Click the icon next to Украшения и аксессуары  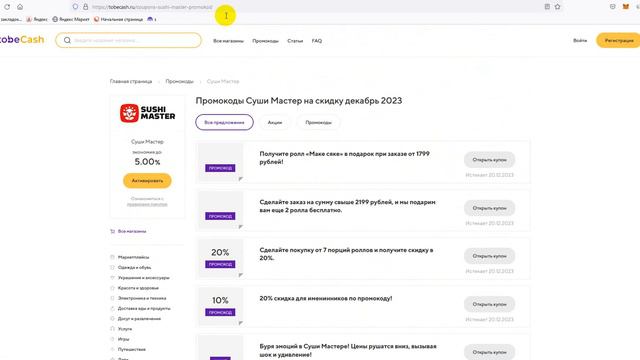(113, 278)
